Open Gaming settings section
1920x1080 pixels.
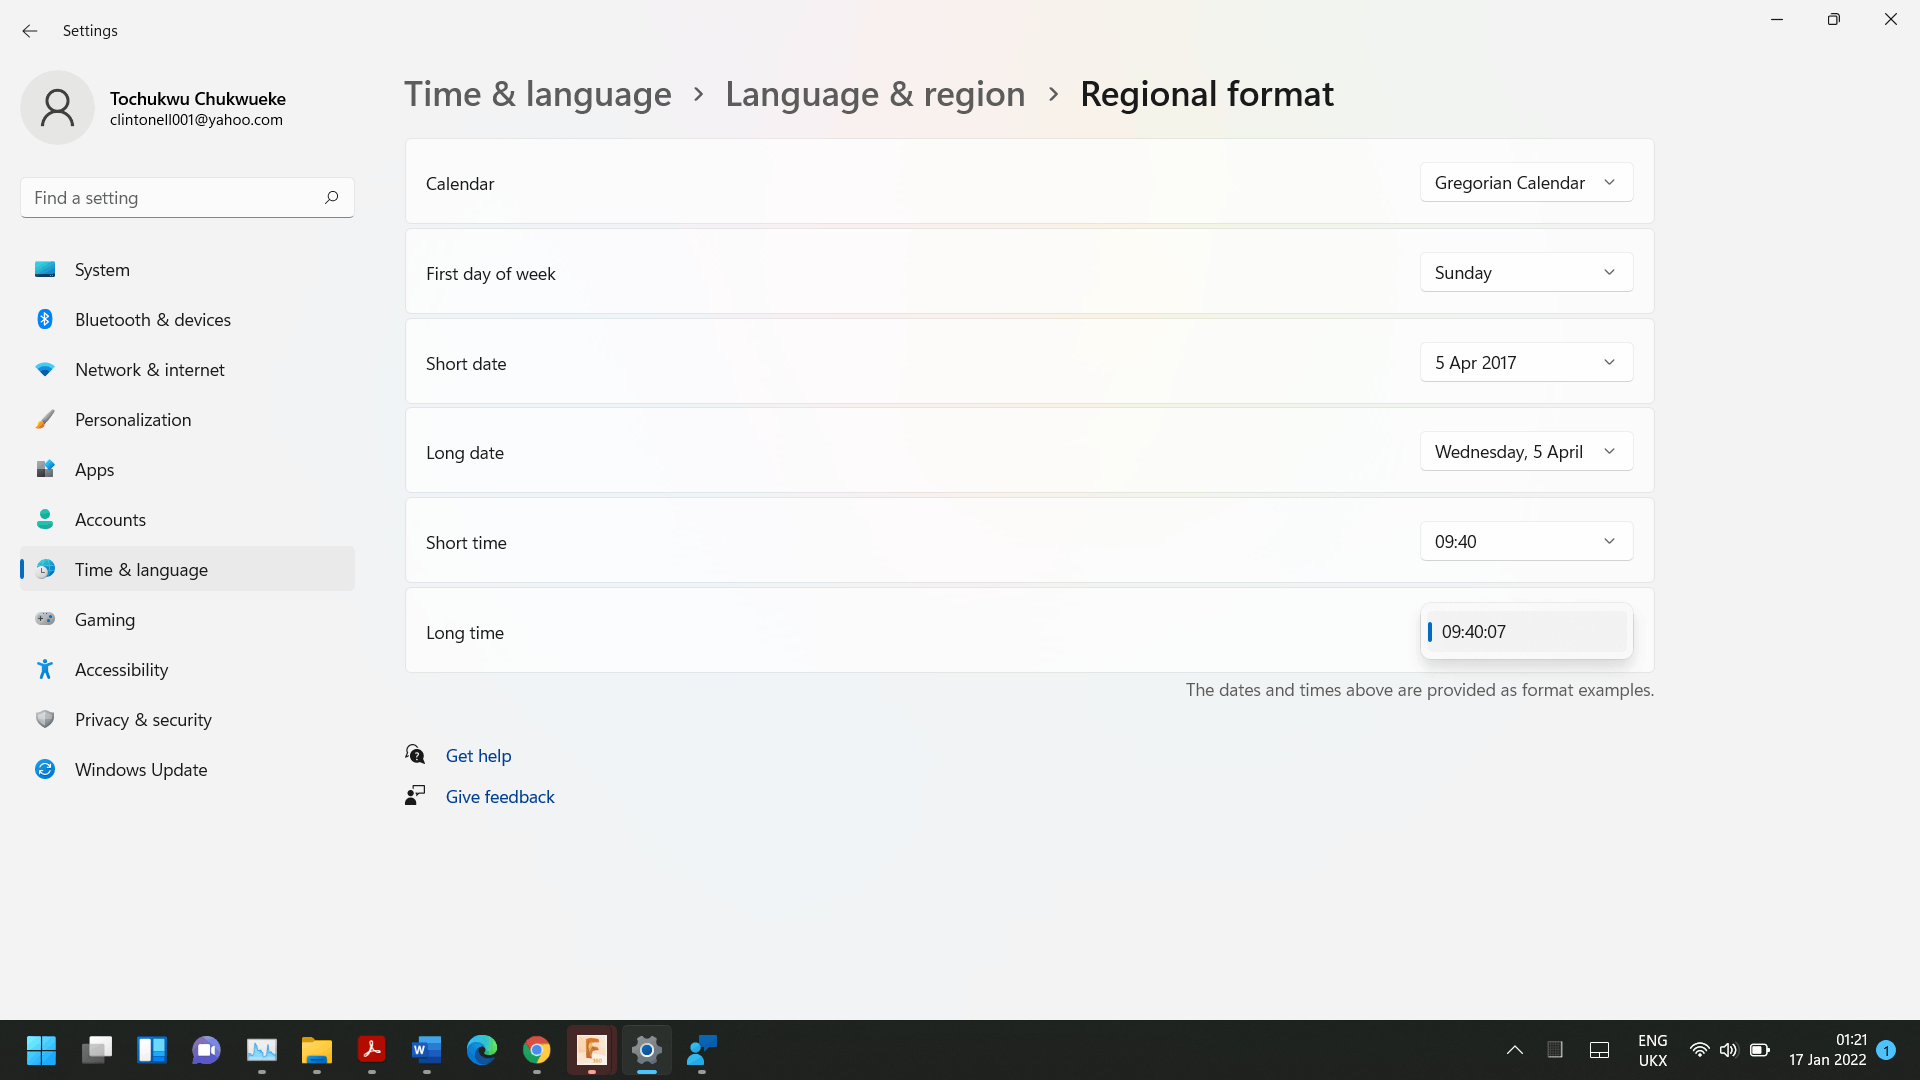click(x=104, y=620)
